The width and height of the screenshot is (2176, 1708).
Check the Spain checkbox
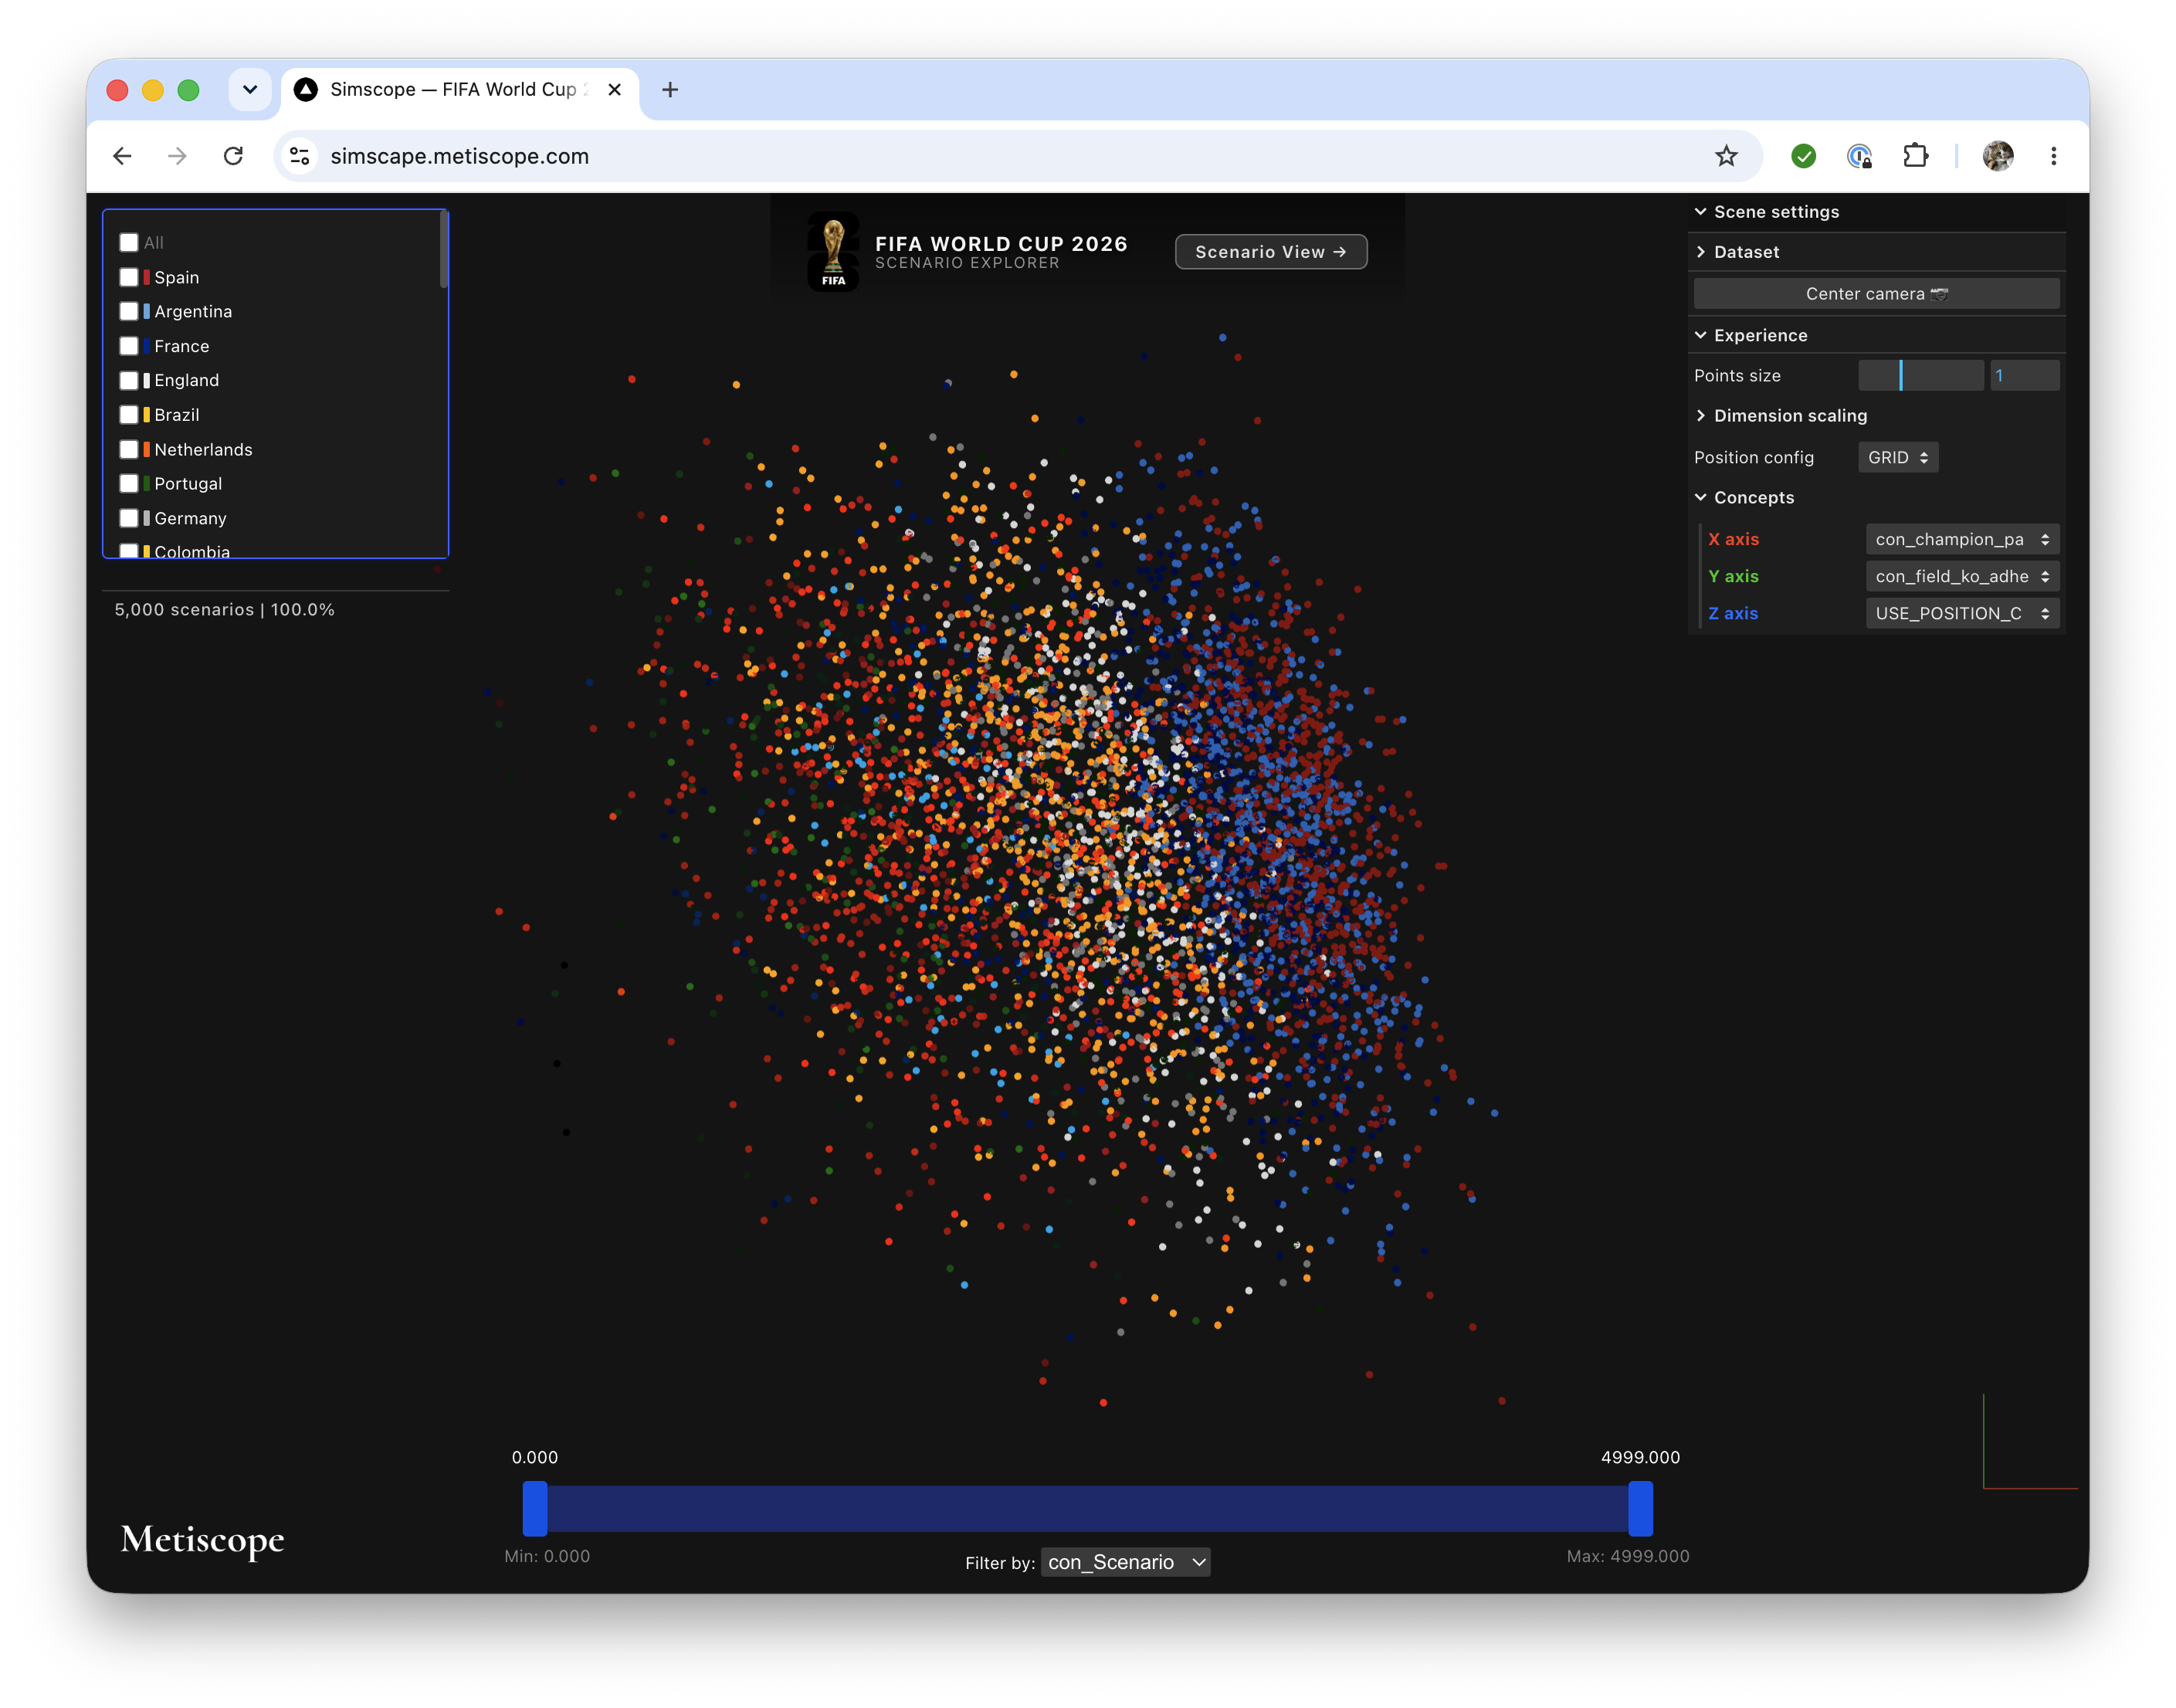pyautogui.click(x=129, y=277)
